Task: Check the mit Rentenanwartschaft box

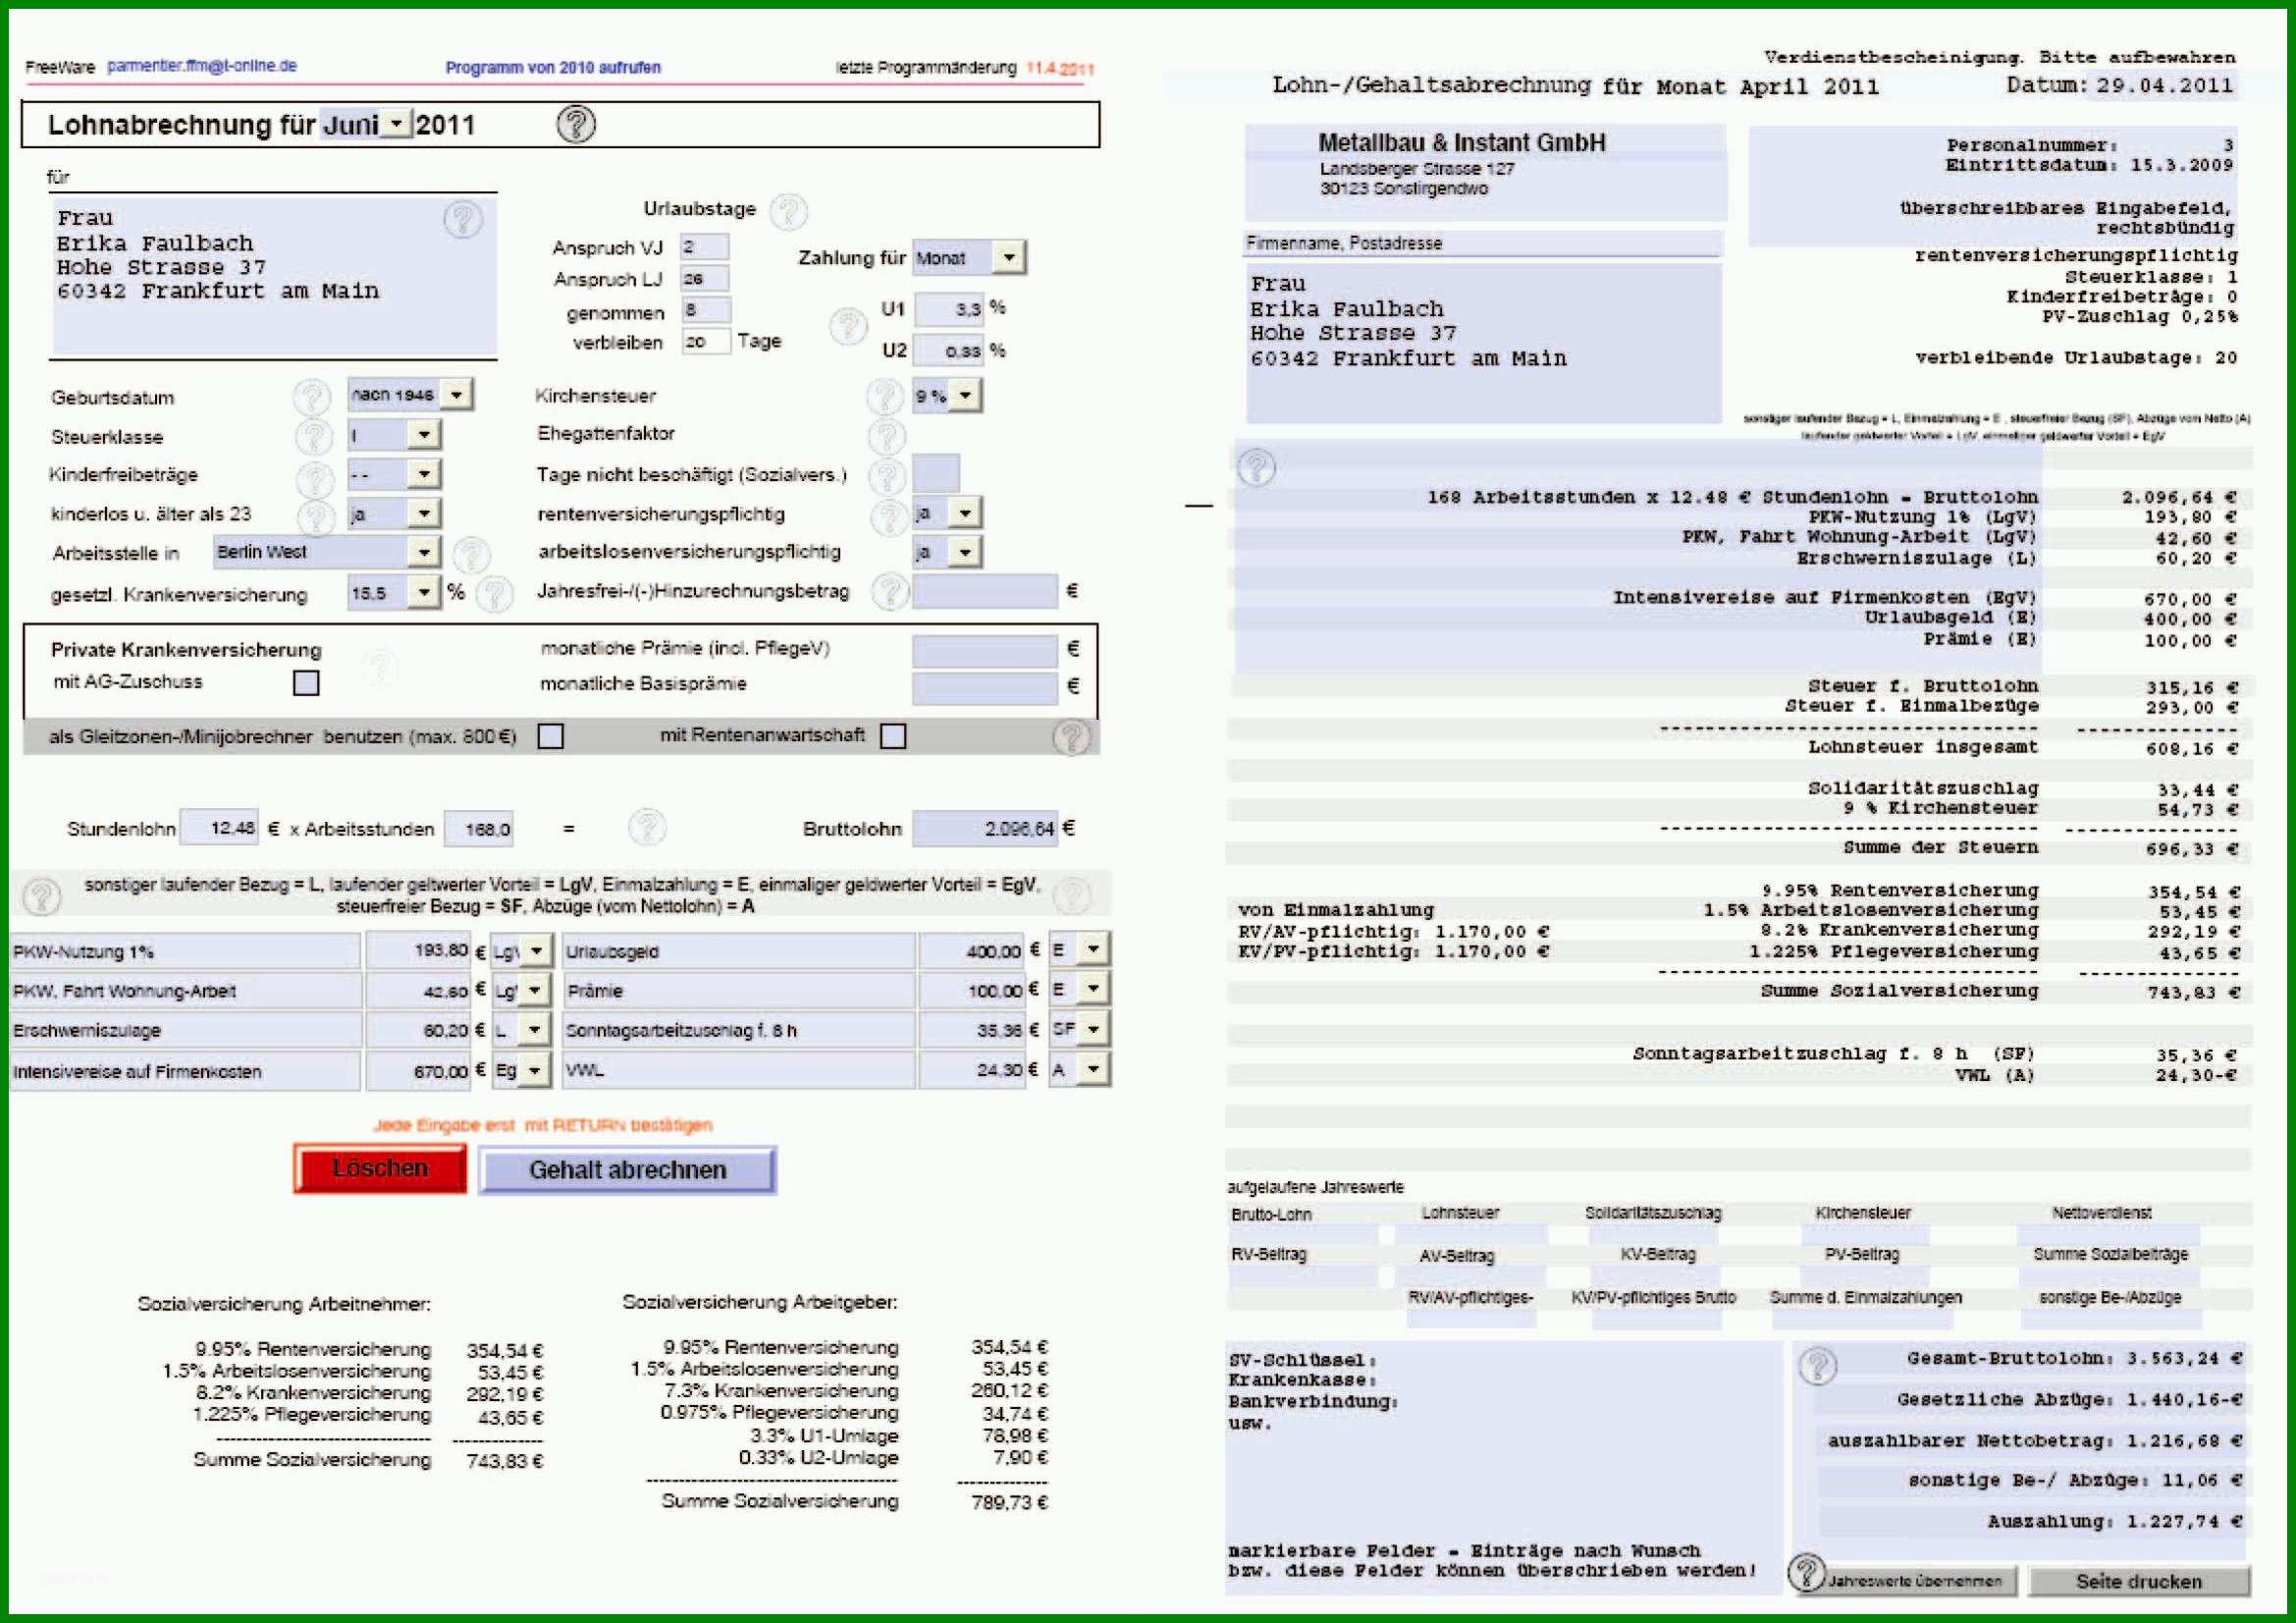Action: [x=893, y=737]
